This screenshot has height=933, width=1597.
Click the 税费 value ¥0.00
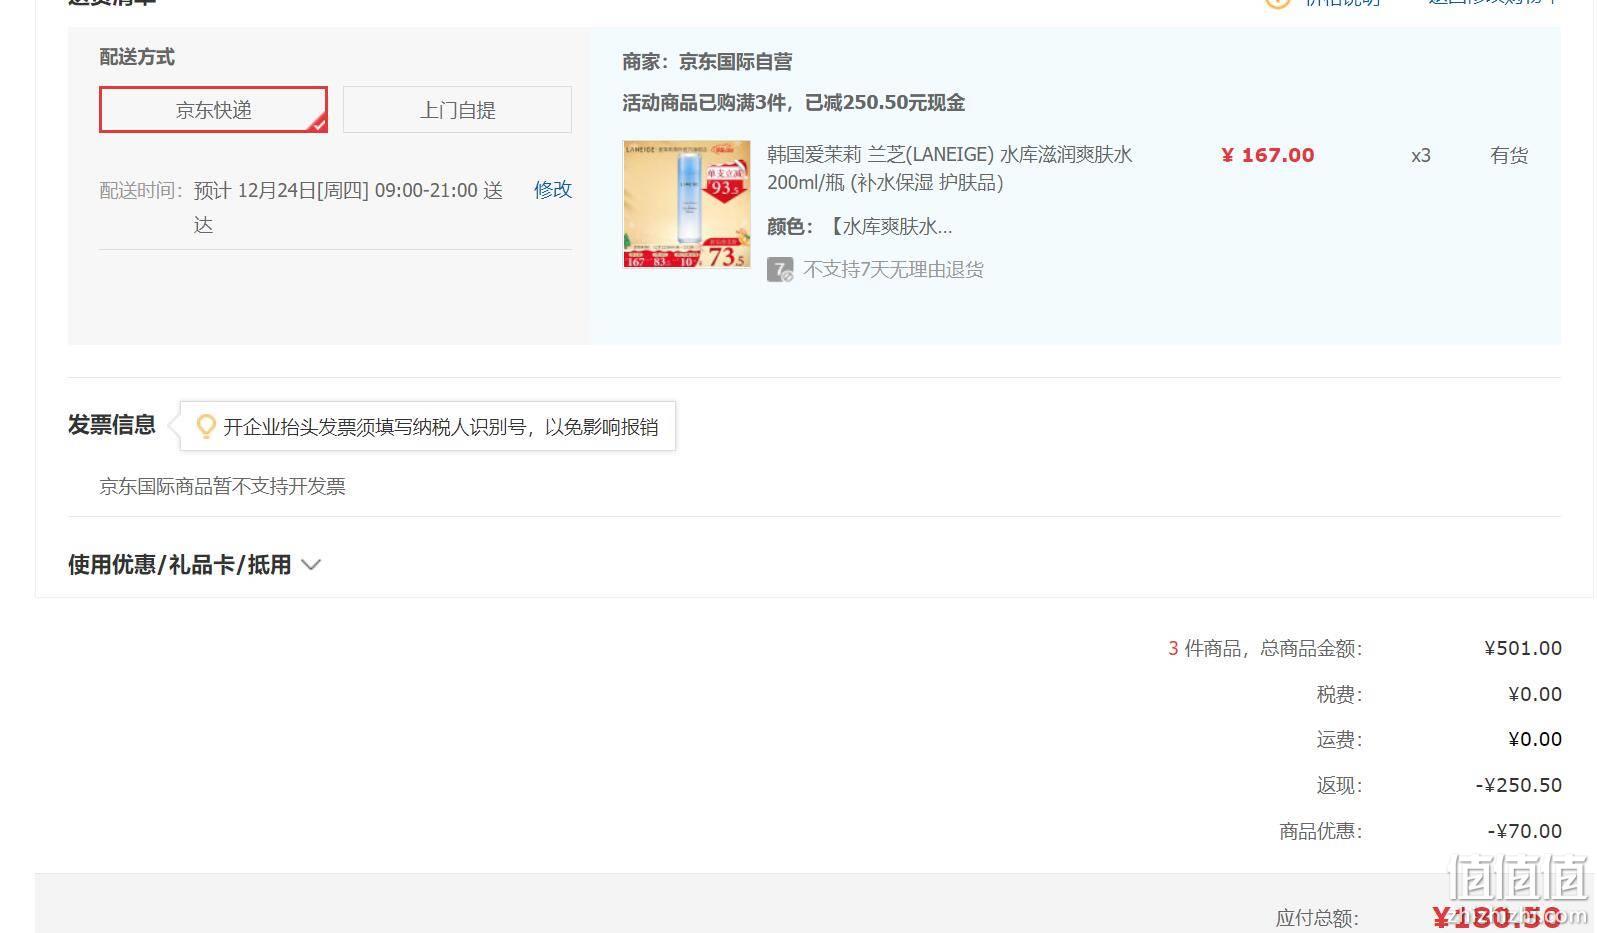pyautogui.click(x=1535, y=695)
